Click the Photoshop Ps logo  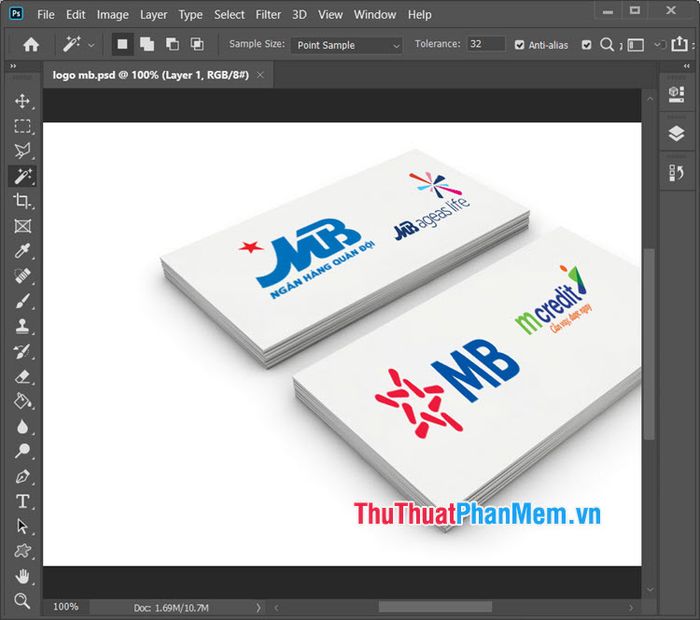pos(16,14)
